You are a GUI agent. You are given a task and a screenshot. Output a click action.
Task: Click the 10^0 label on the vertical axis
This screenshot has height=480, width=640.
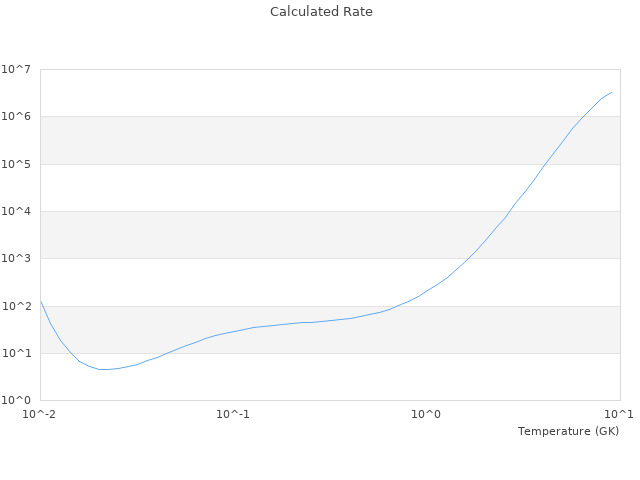(x=17, y=400)
